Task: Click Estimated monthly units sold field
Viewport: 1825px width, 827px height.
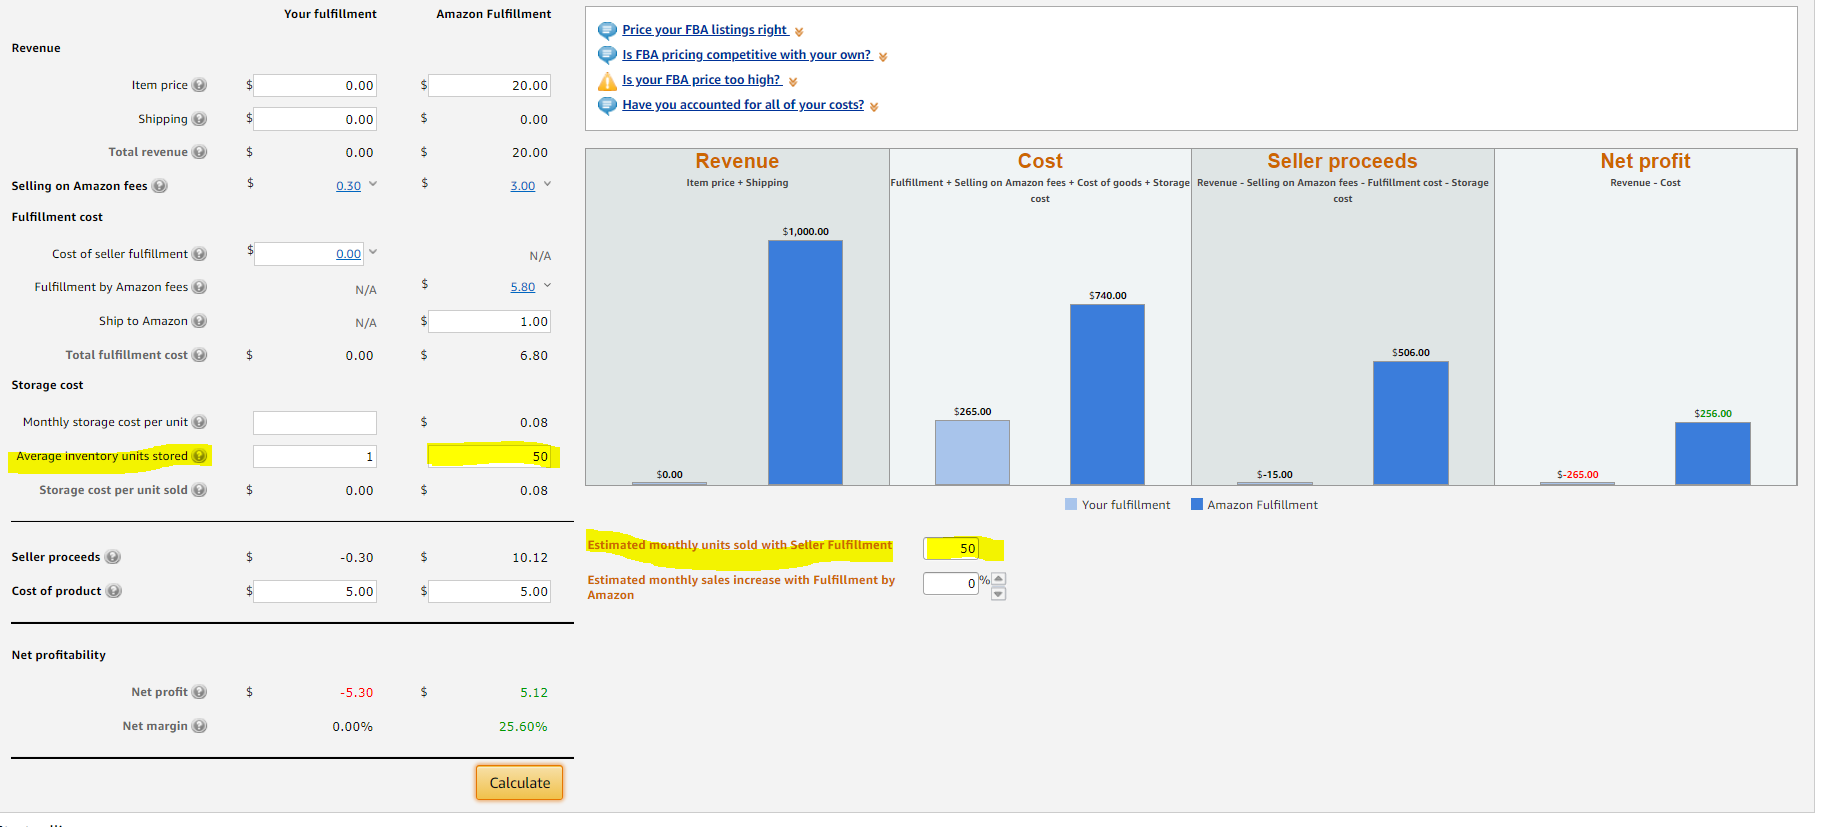Action: tap(951, 548)
